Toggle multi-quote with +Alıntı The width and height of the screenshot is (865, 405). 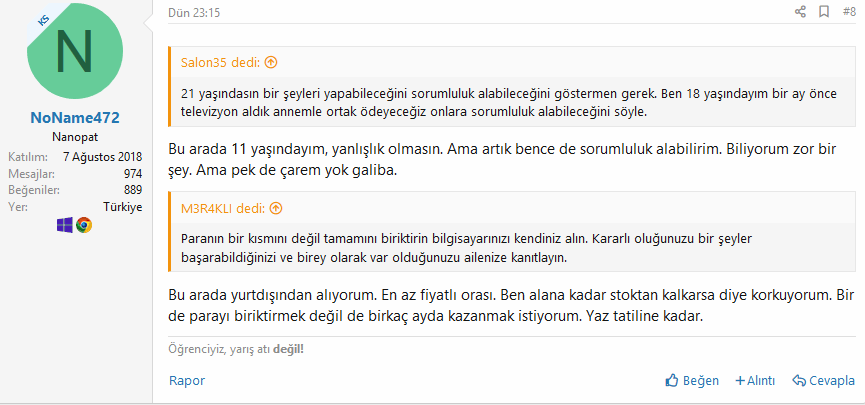tap(755, 381)
